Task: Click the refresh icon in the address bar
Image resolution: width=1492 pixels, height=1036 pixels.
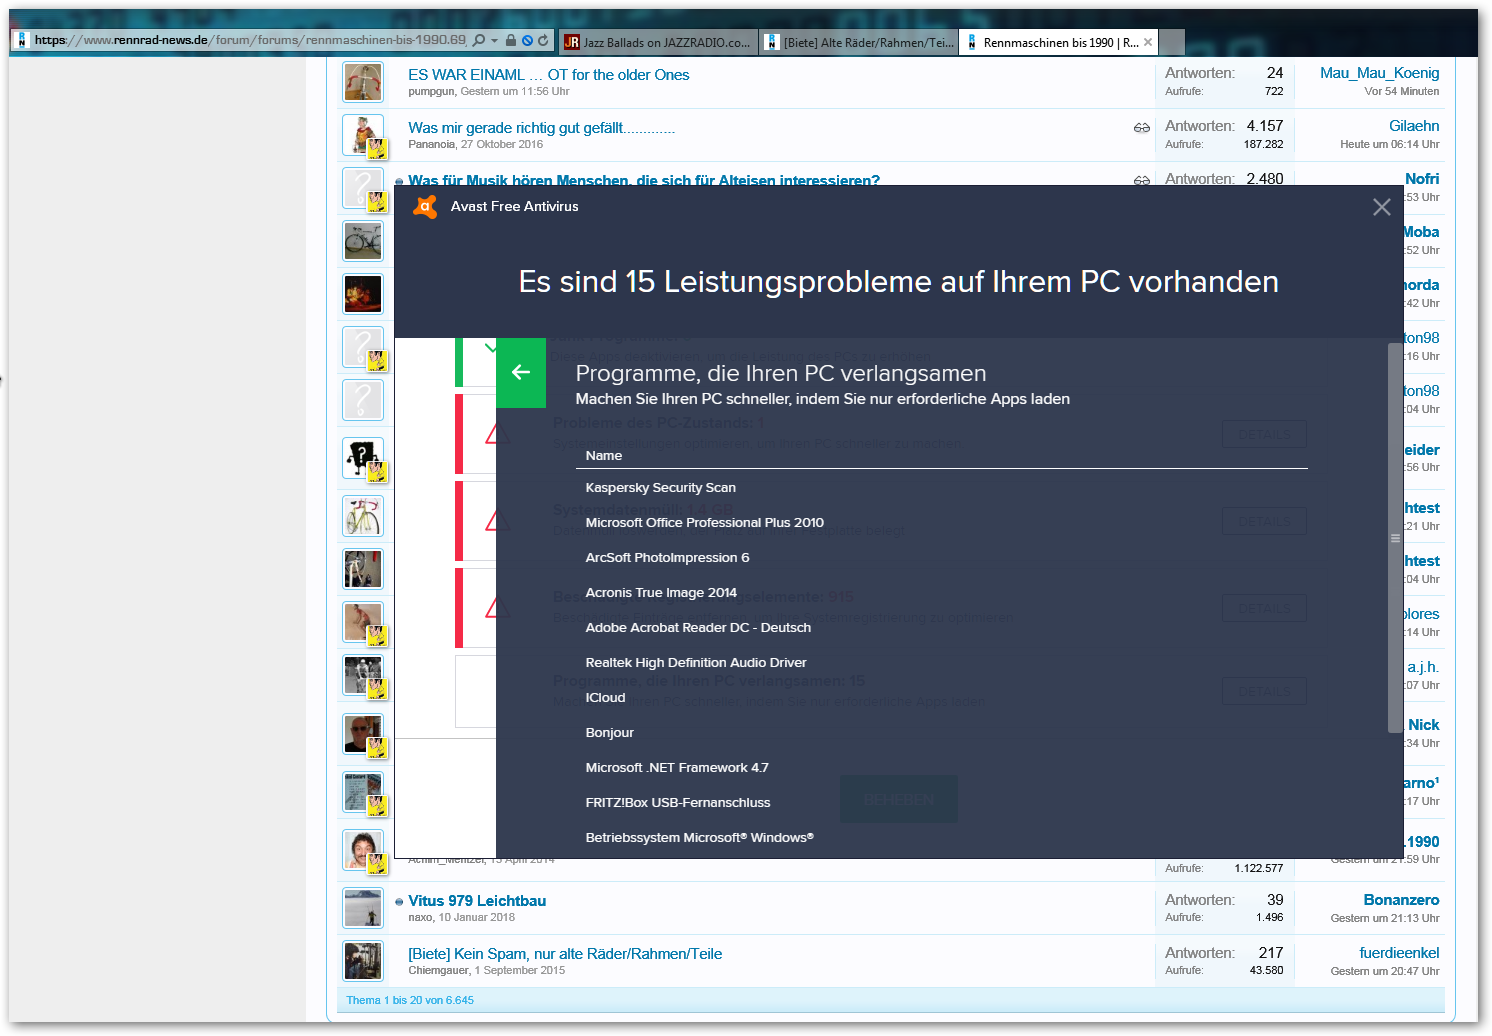Action: [x=543, y=41]
